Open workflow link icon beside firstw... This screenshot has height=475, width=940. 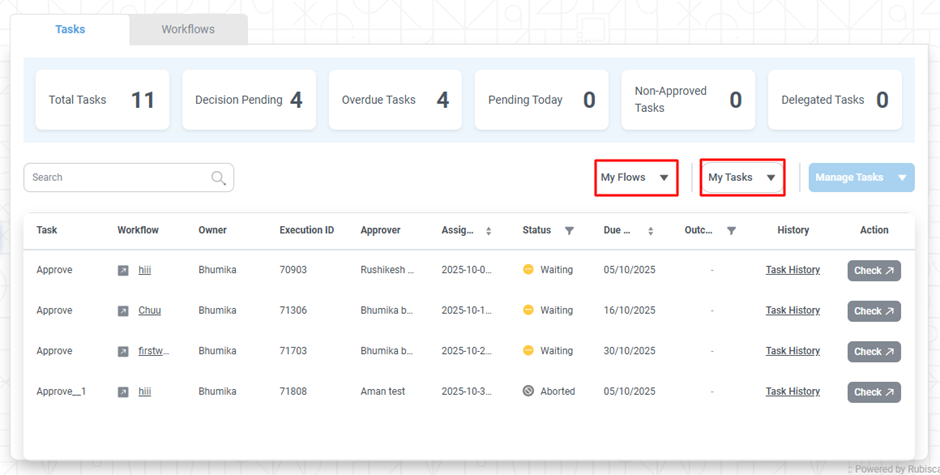pyautogui.click(x=123, y=352)
